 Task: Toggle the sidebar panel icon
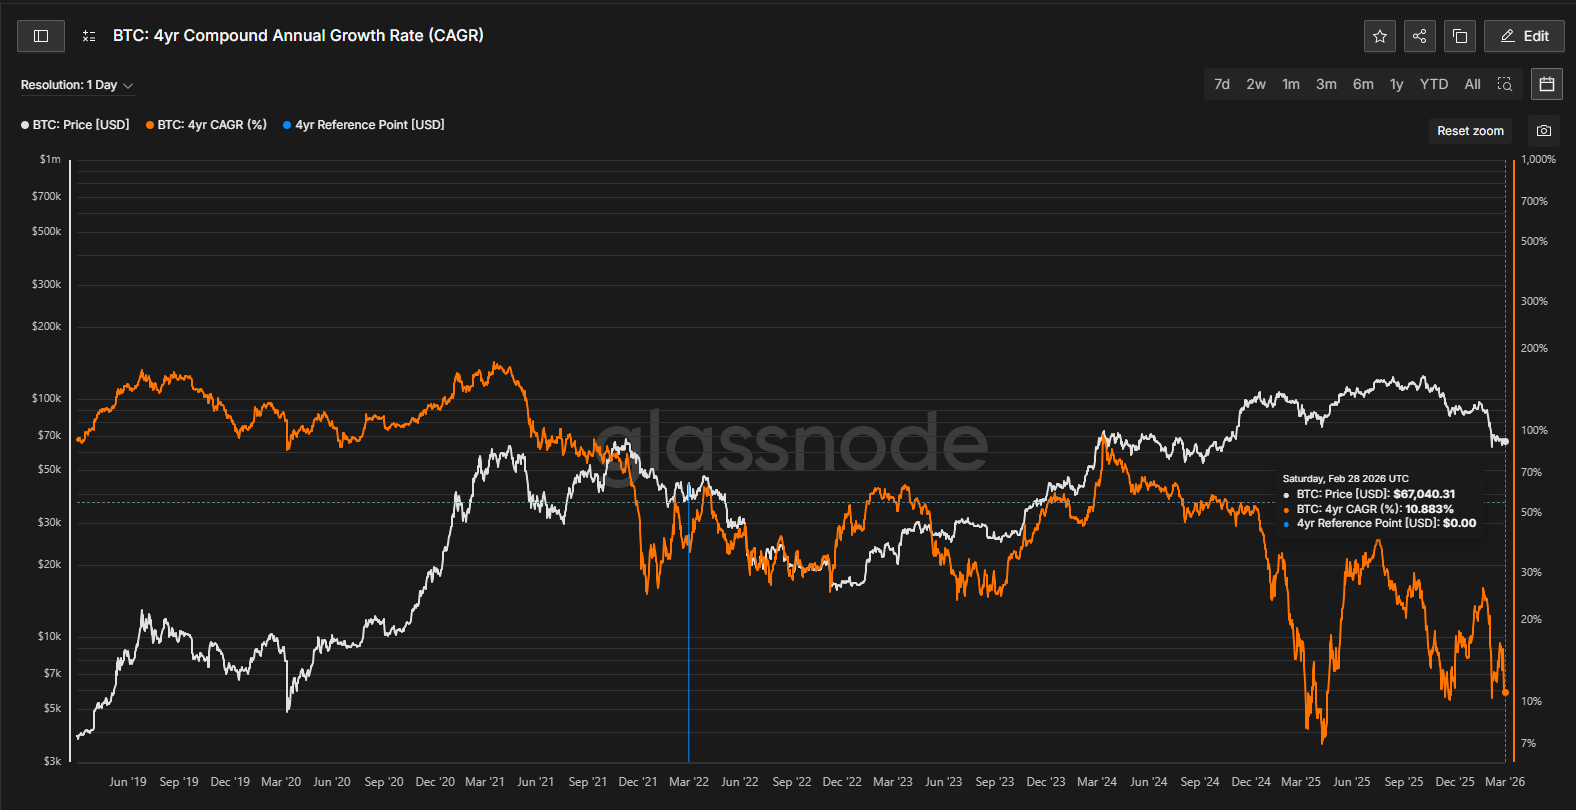[x=41, y=36]
